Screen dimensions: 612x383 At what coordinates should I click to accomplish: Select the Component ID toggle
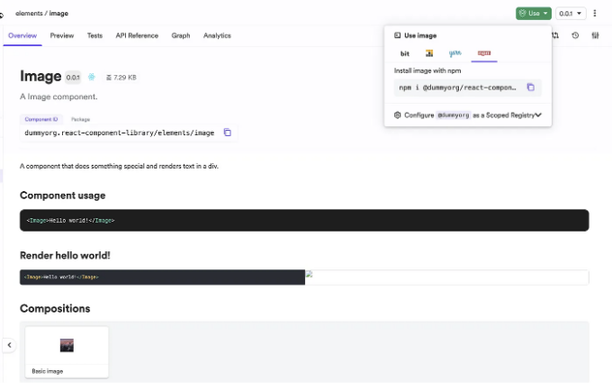41,119
